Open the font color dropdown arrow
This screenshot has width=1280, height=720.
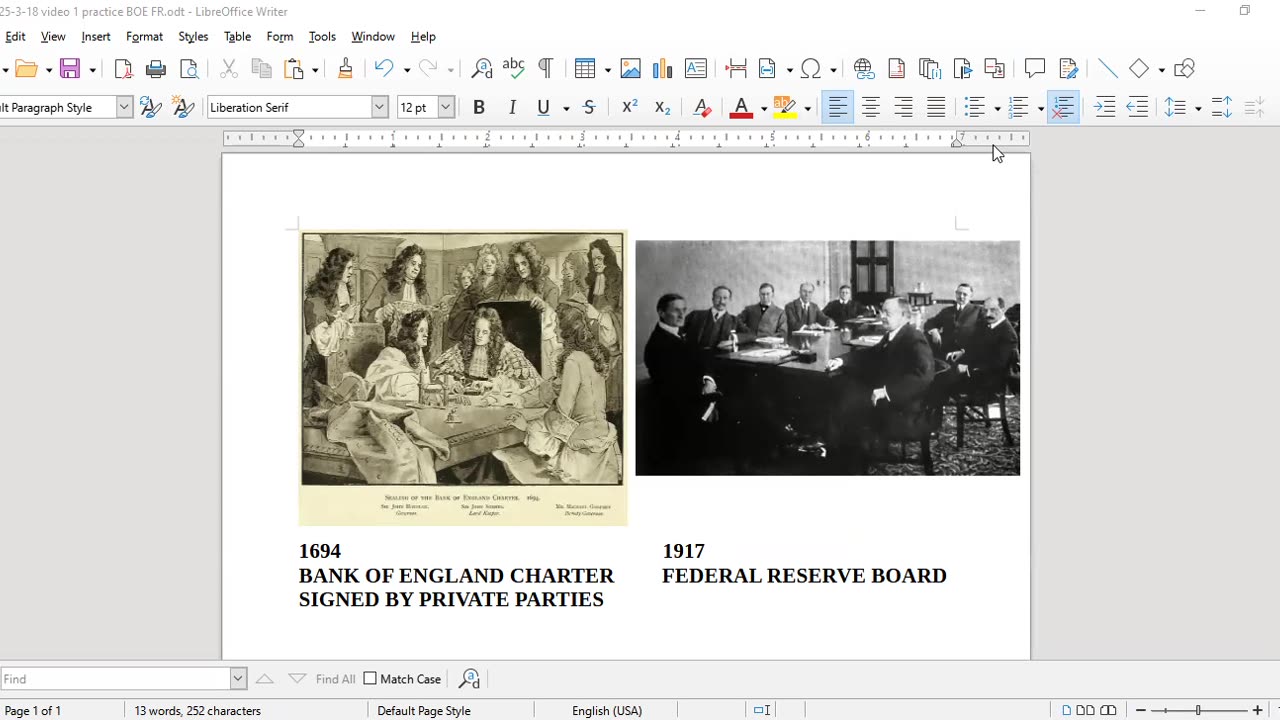click(x=763, y=108)
